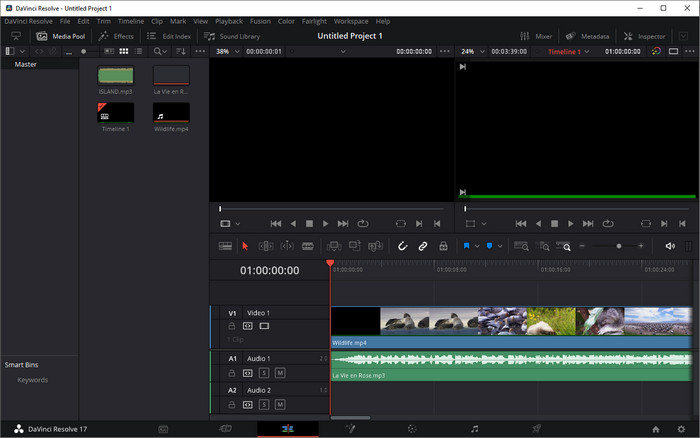700x438 pixels.
Task: Solo the Audio 2 track
Action: click(x=264, y=405)
